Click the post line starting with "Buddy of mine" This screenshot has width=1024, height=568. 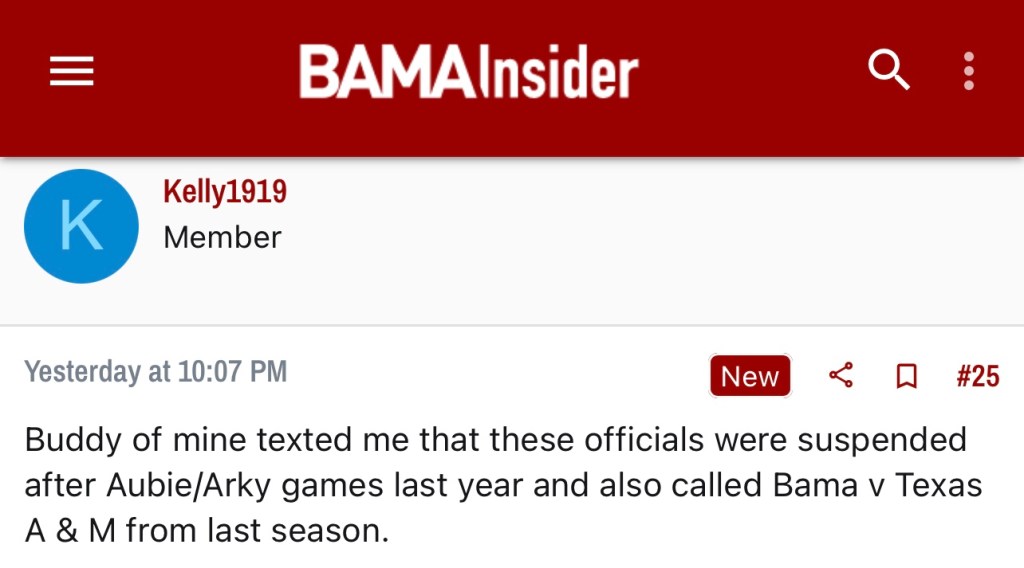coord(495,439)
